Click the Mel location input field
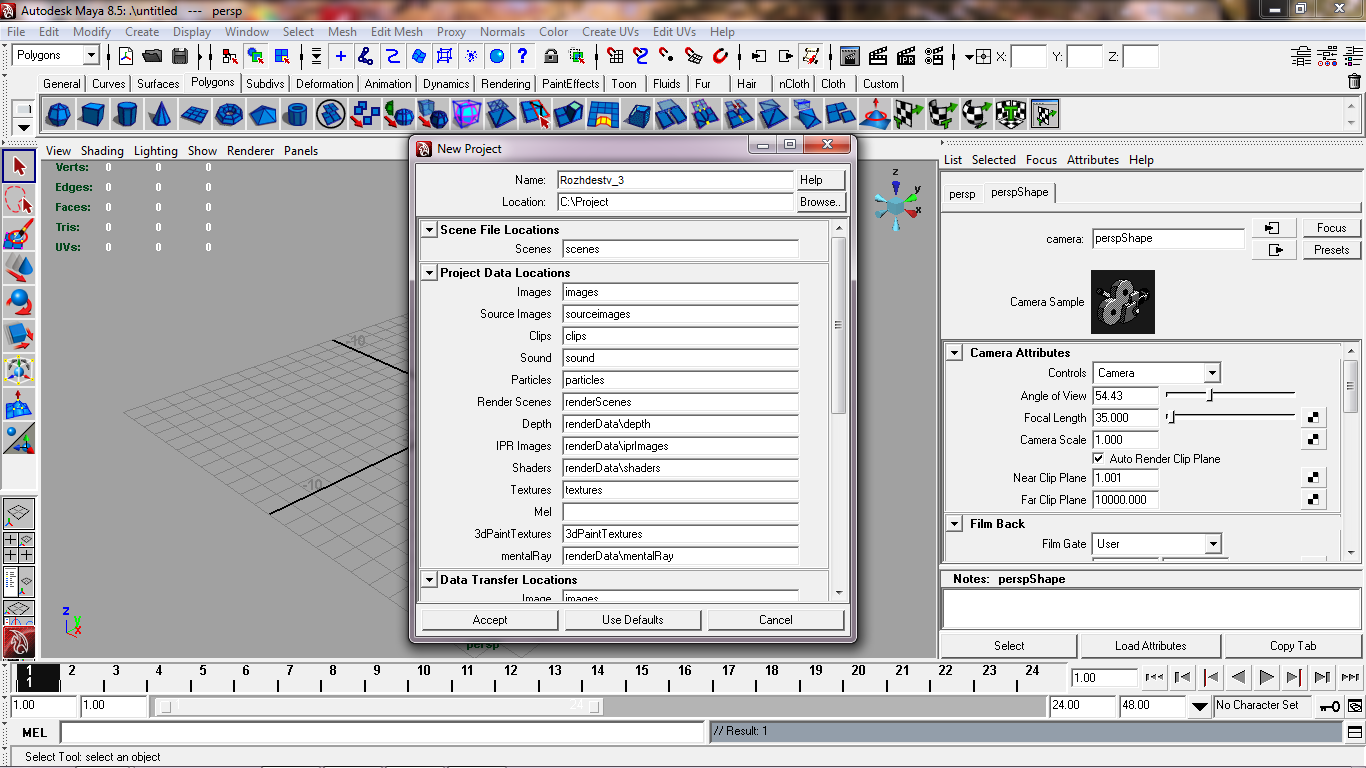This screenshot has height=768, width=1366. (680, 512)
